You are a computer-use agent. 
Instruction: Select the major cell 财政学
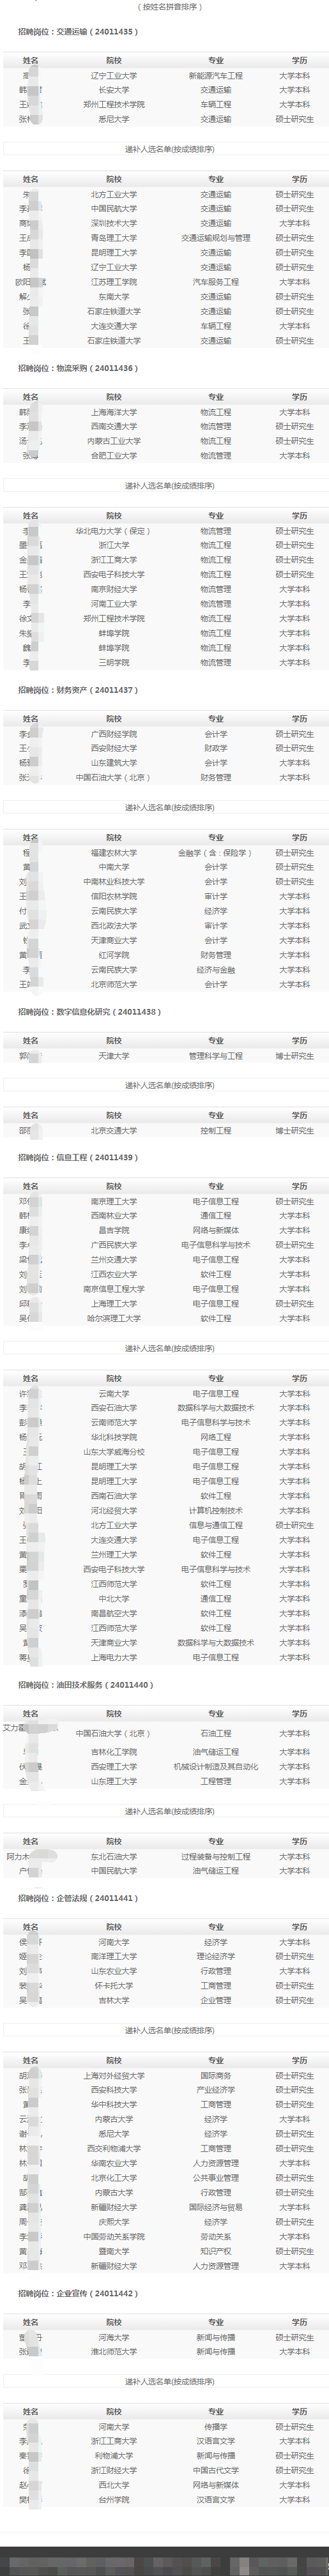(x=216, y=748)
